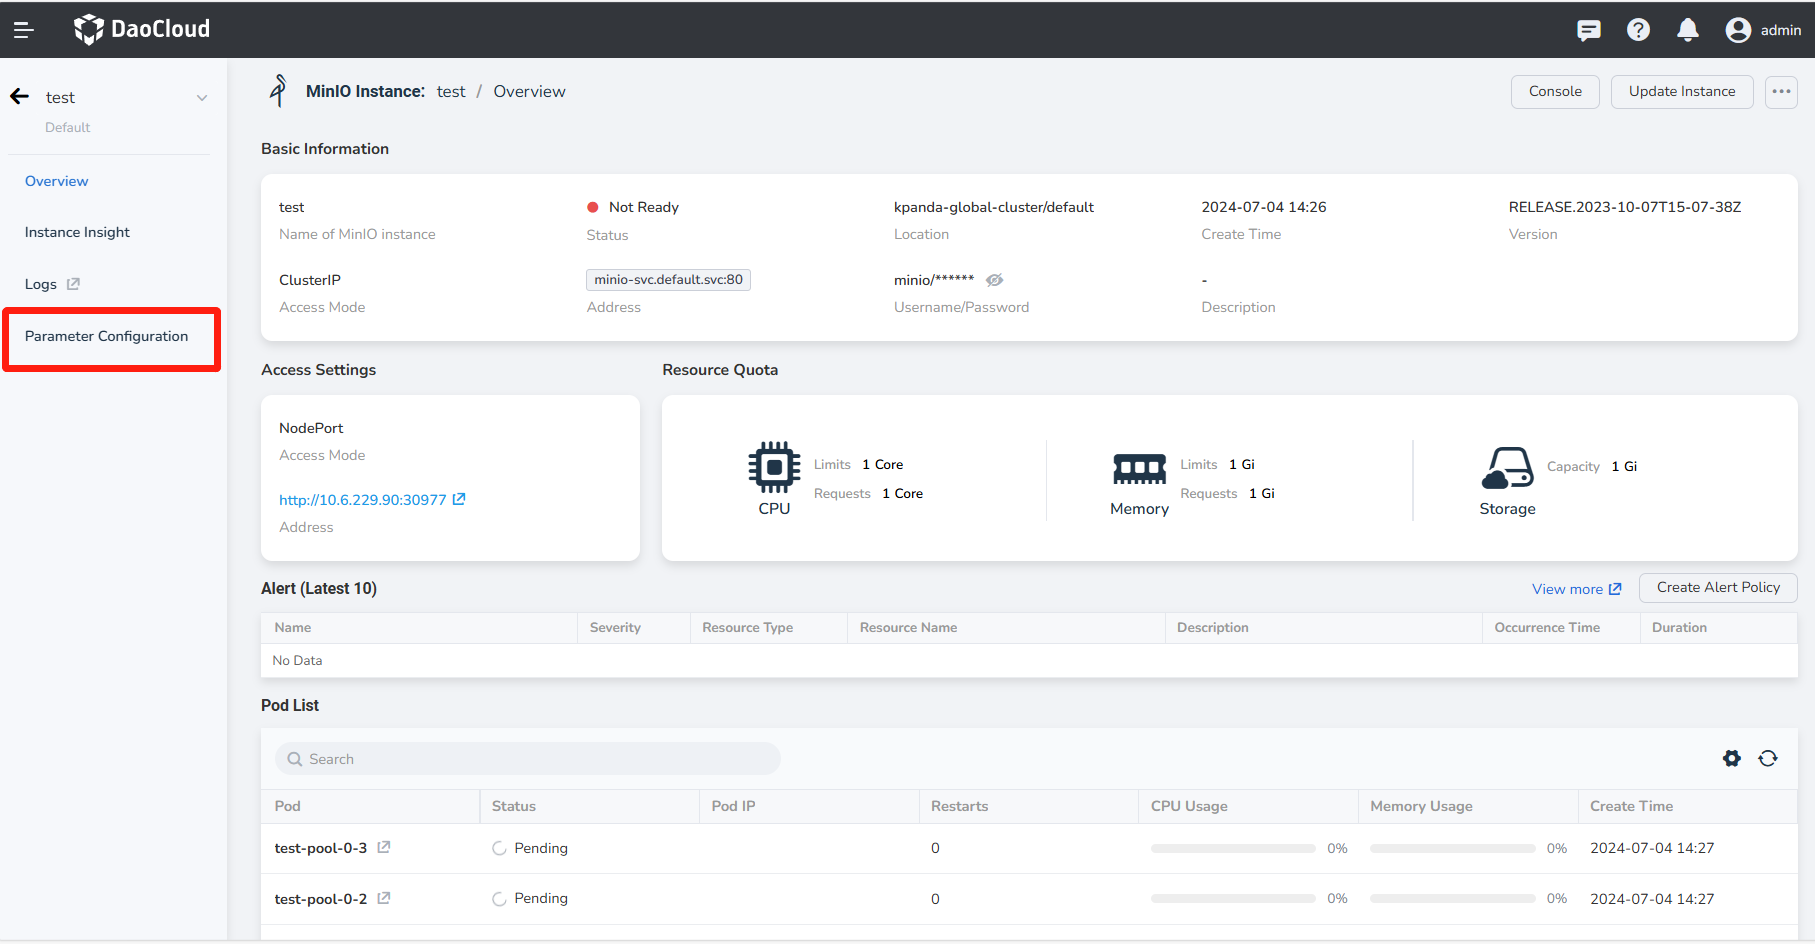This screenshot has width=1815, height=944.
Task: Open the notifications bell
Action: pyautogui.click(x=1688, y=30)
